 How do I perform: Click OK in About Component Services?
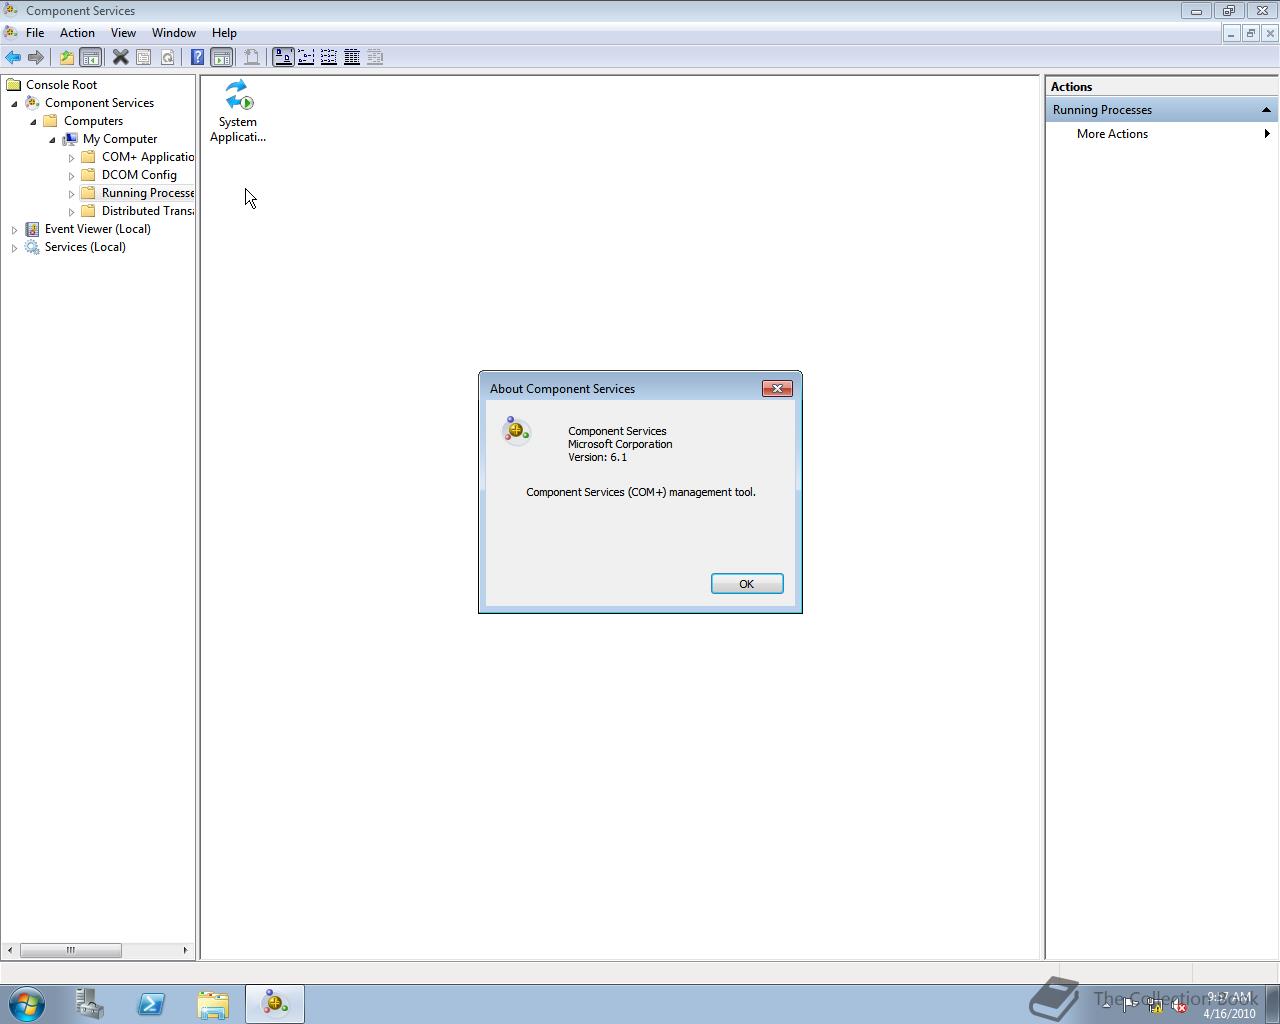(747, 584)
